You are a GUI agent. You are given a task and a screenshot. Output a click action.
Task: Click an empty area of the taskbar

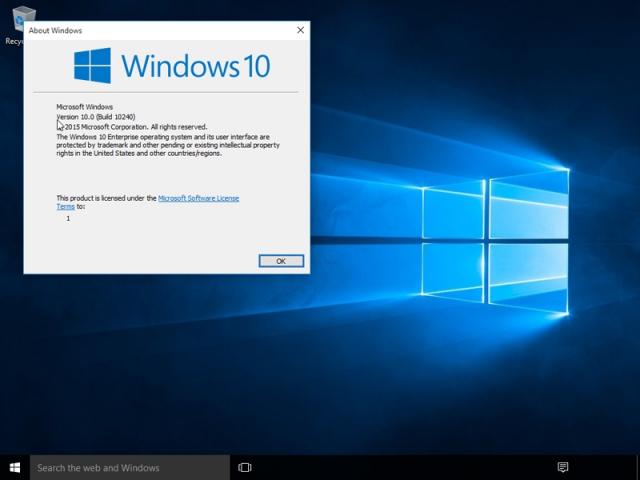click(400, 467)
